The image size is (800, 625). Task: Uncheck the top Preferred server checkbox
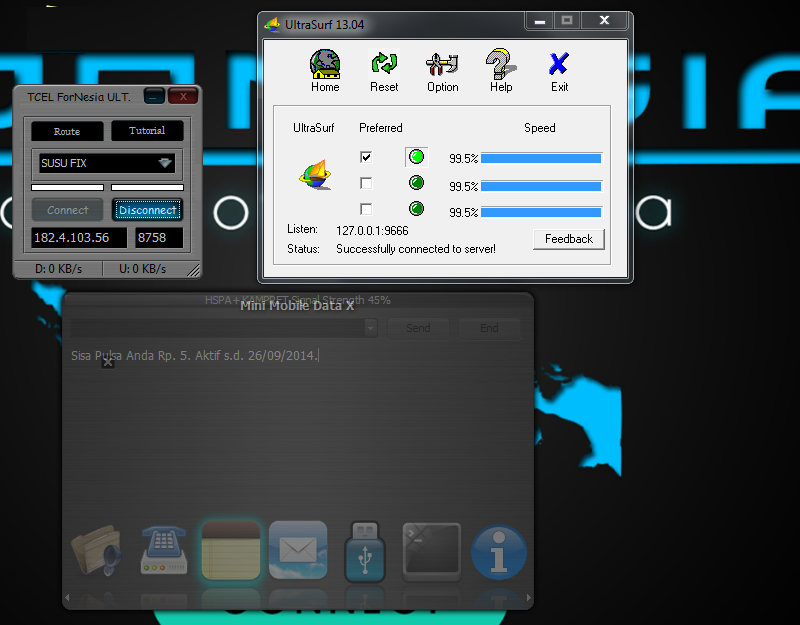click(x=366, y=157)
